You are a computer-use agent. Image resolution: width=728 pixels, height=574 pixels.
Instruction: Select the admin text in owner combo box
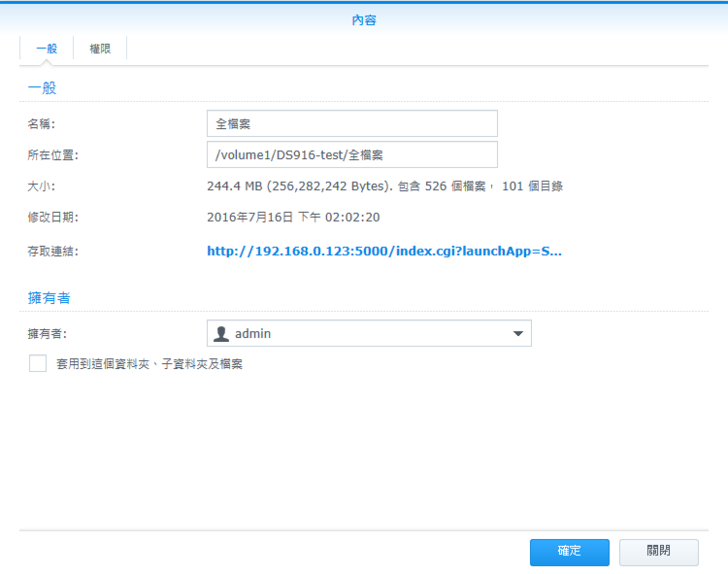pyautogui.click(x=254, y=334)
